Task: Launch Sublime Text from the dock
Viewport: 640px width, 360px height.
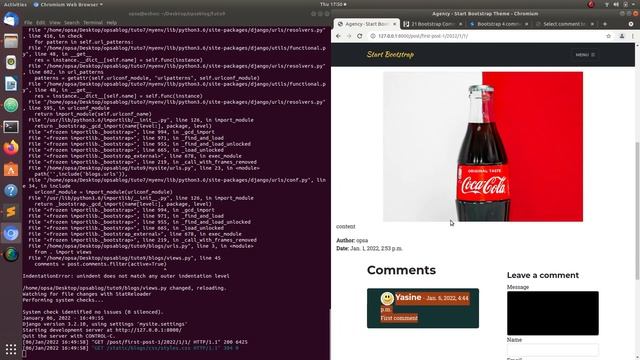Action: click(11, 212)
